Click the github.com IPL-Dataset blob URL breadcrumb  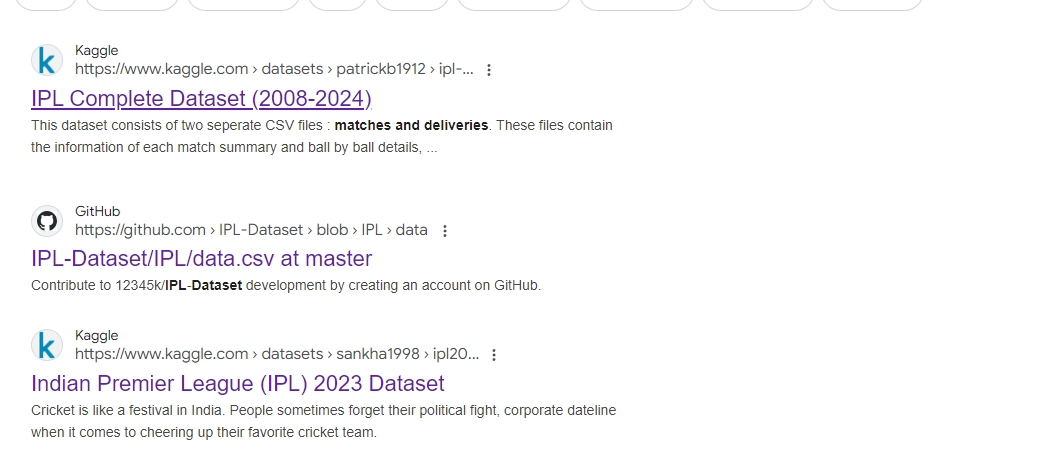click(x=251, y=231)
